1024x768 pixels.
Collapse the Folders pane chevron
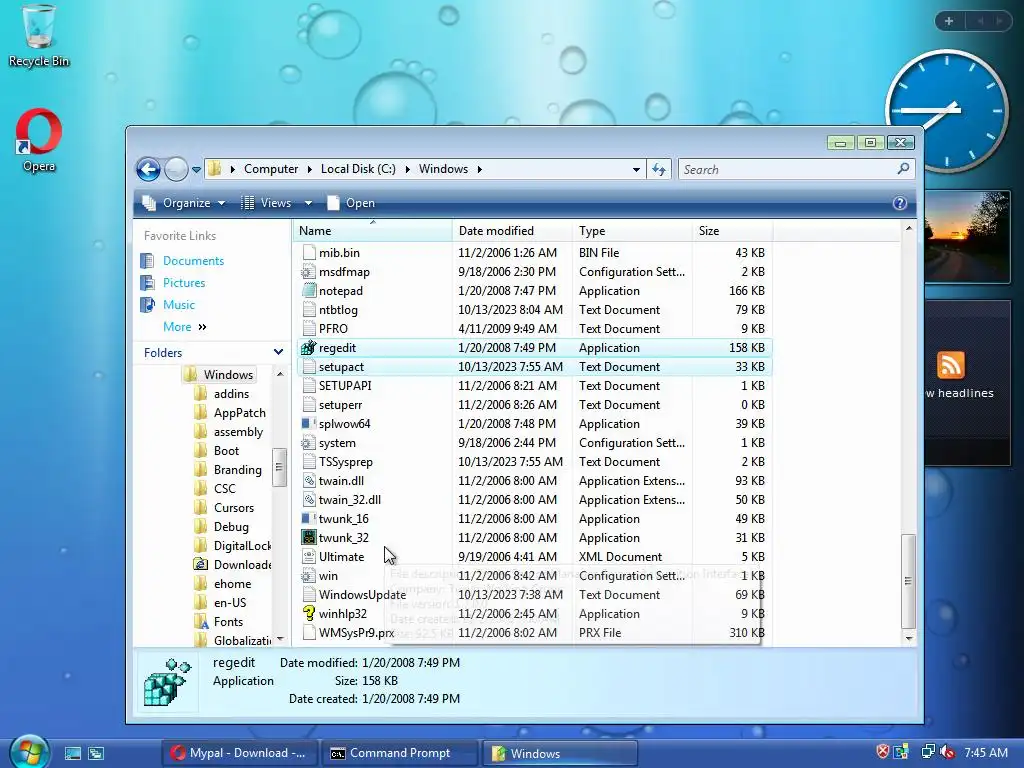[x=278, y=353]
